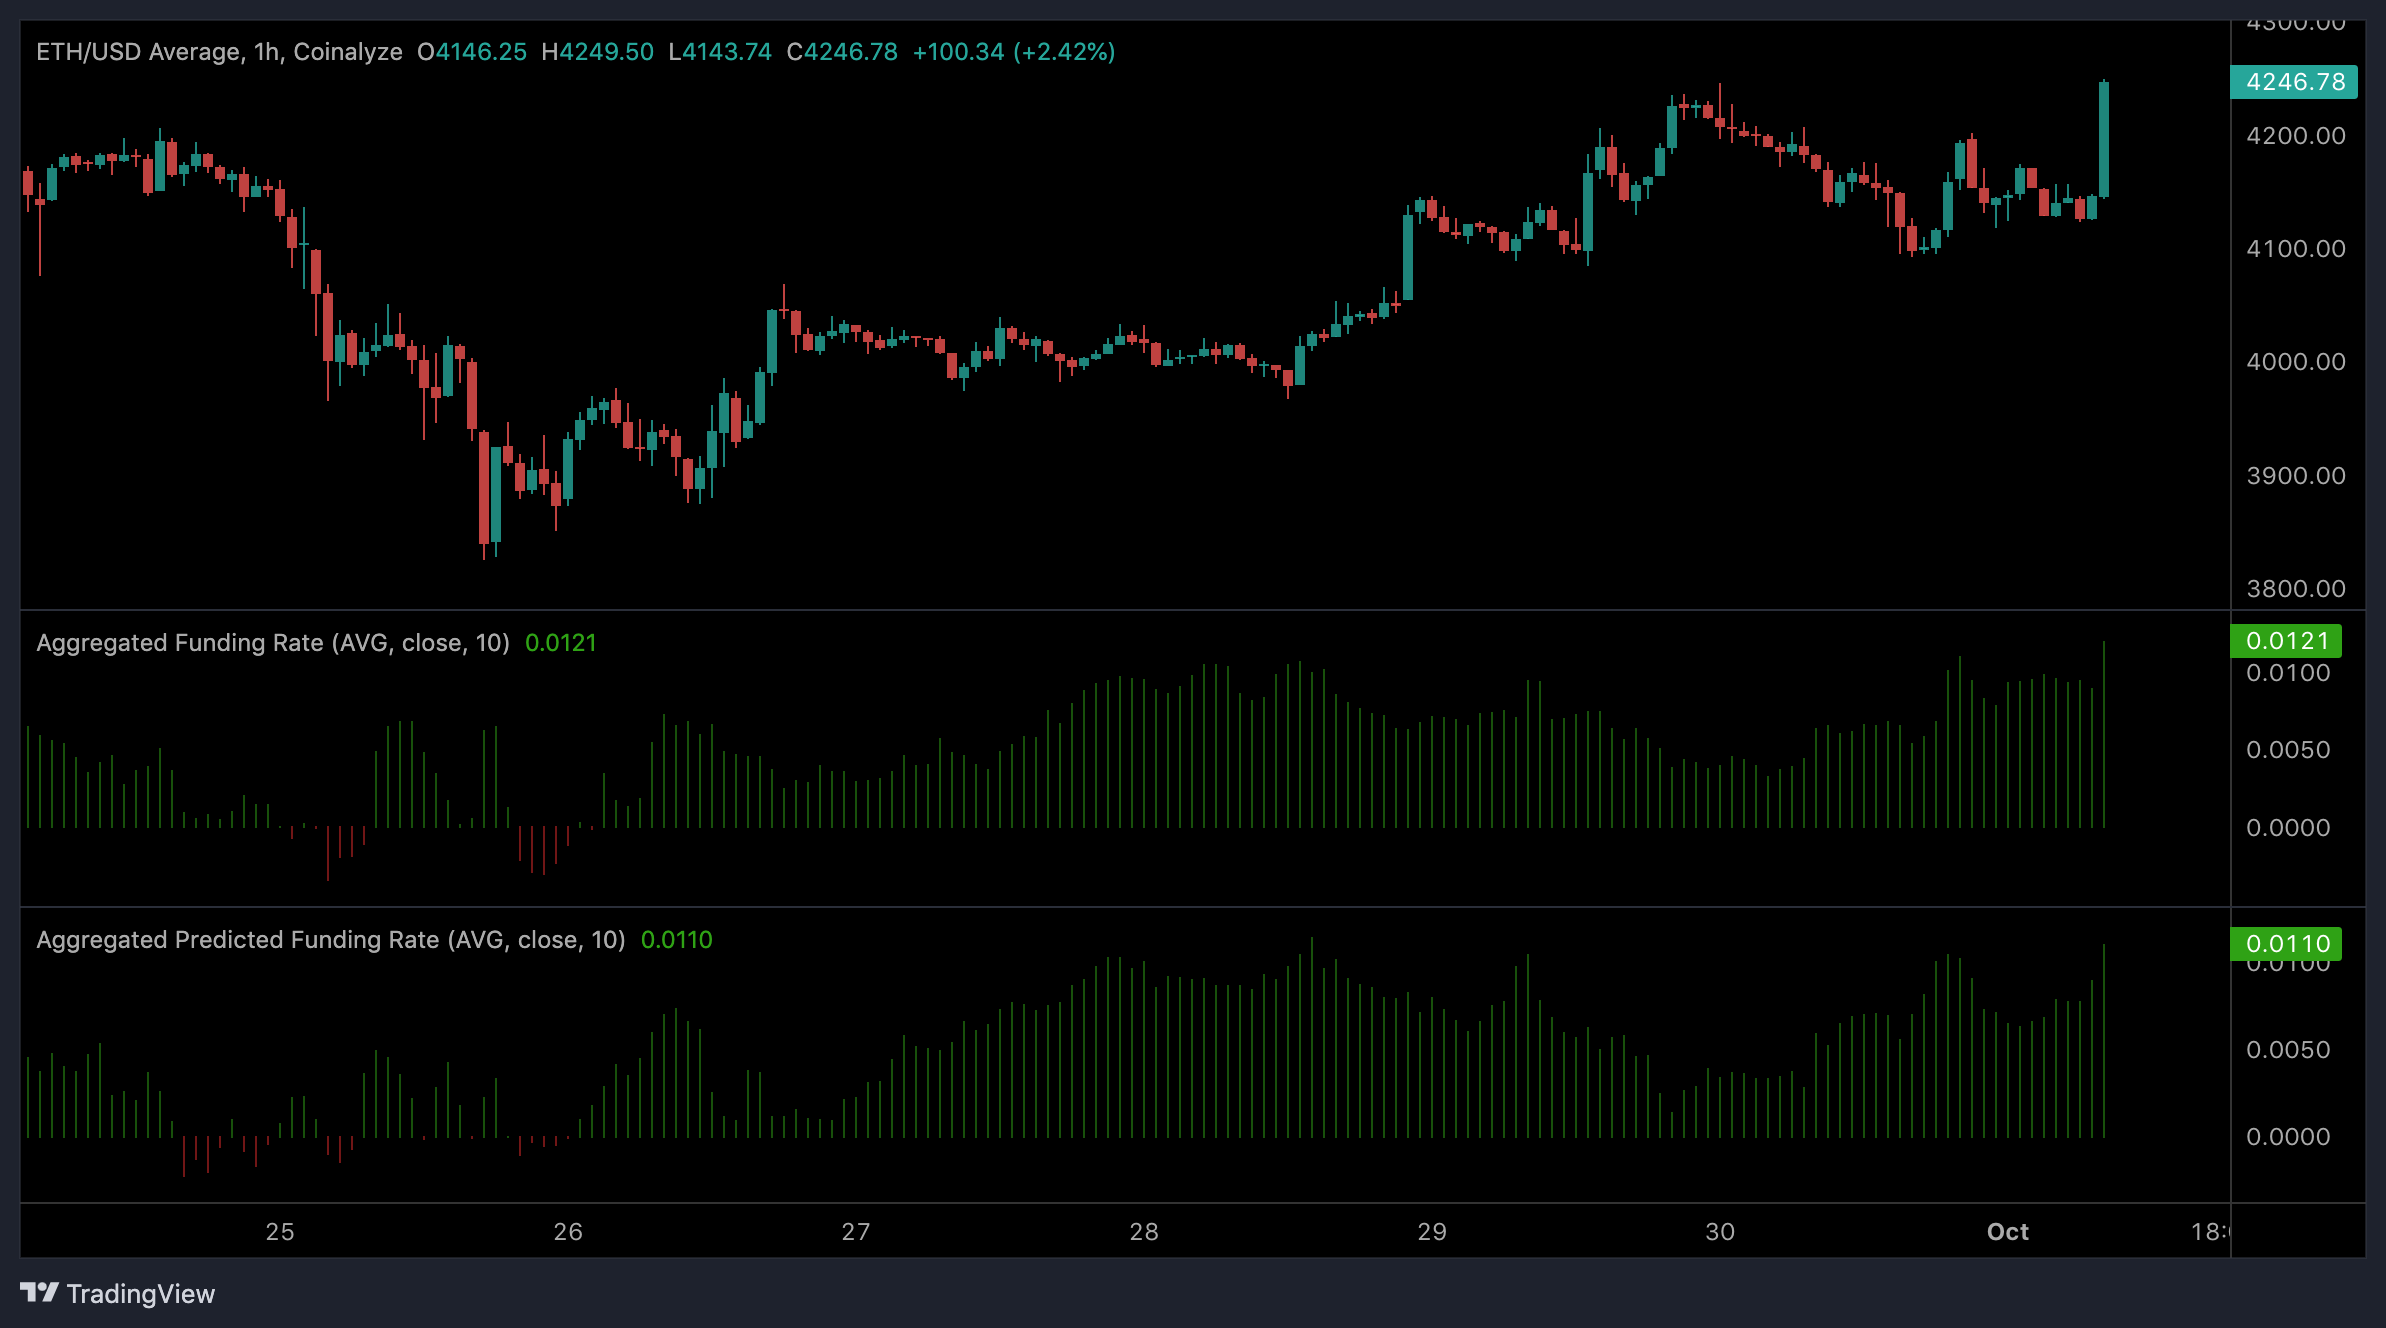Screen dimensions: 2386x1328
Task: Click the TradingView logo icon
Action: 39,1293
